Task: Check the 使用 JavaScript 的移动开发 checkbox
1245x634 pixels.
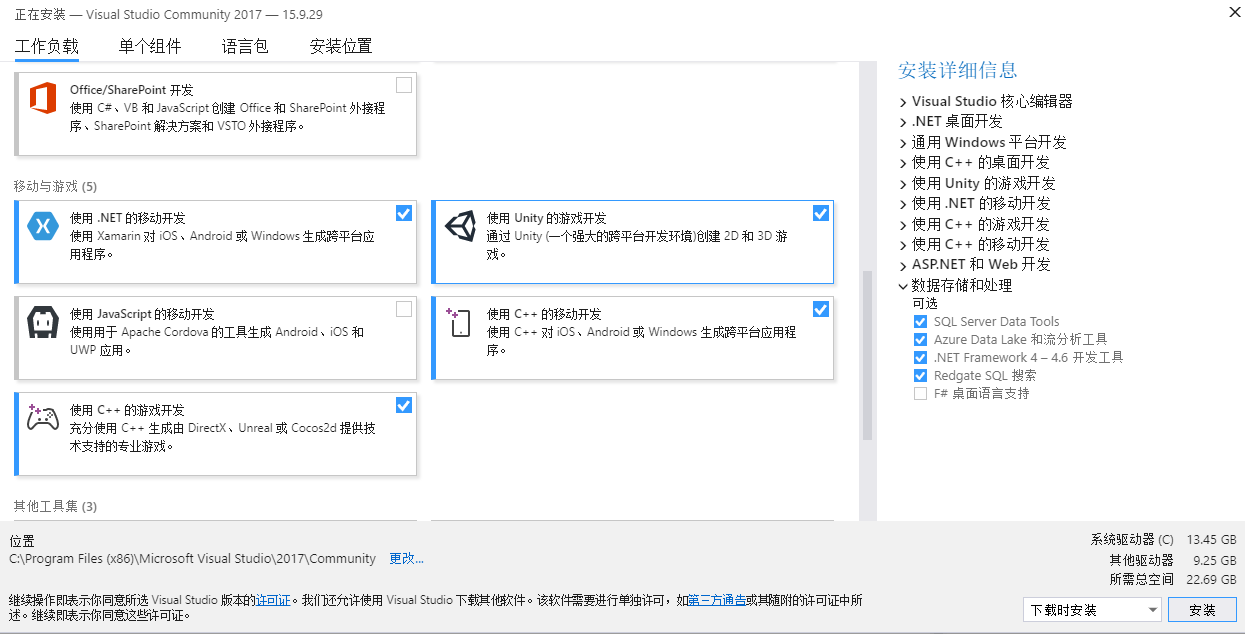Action: [x=403, y=309]
